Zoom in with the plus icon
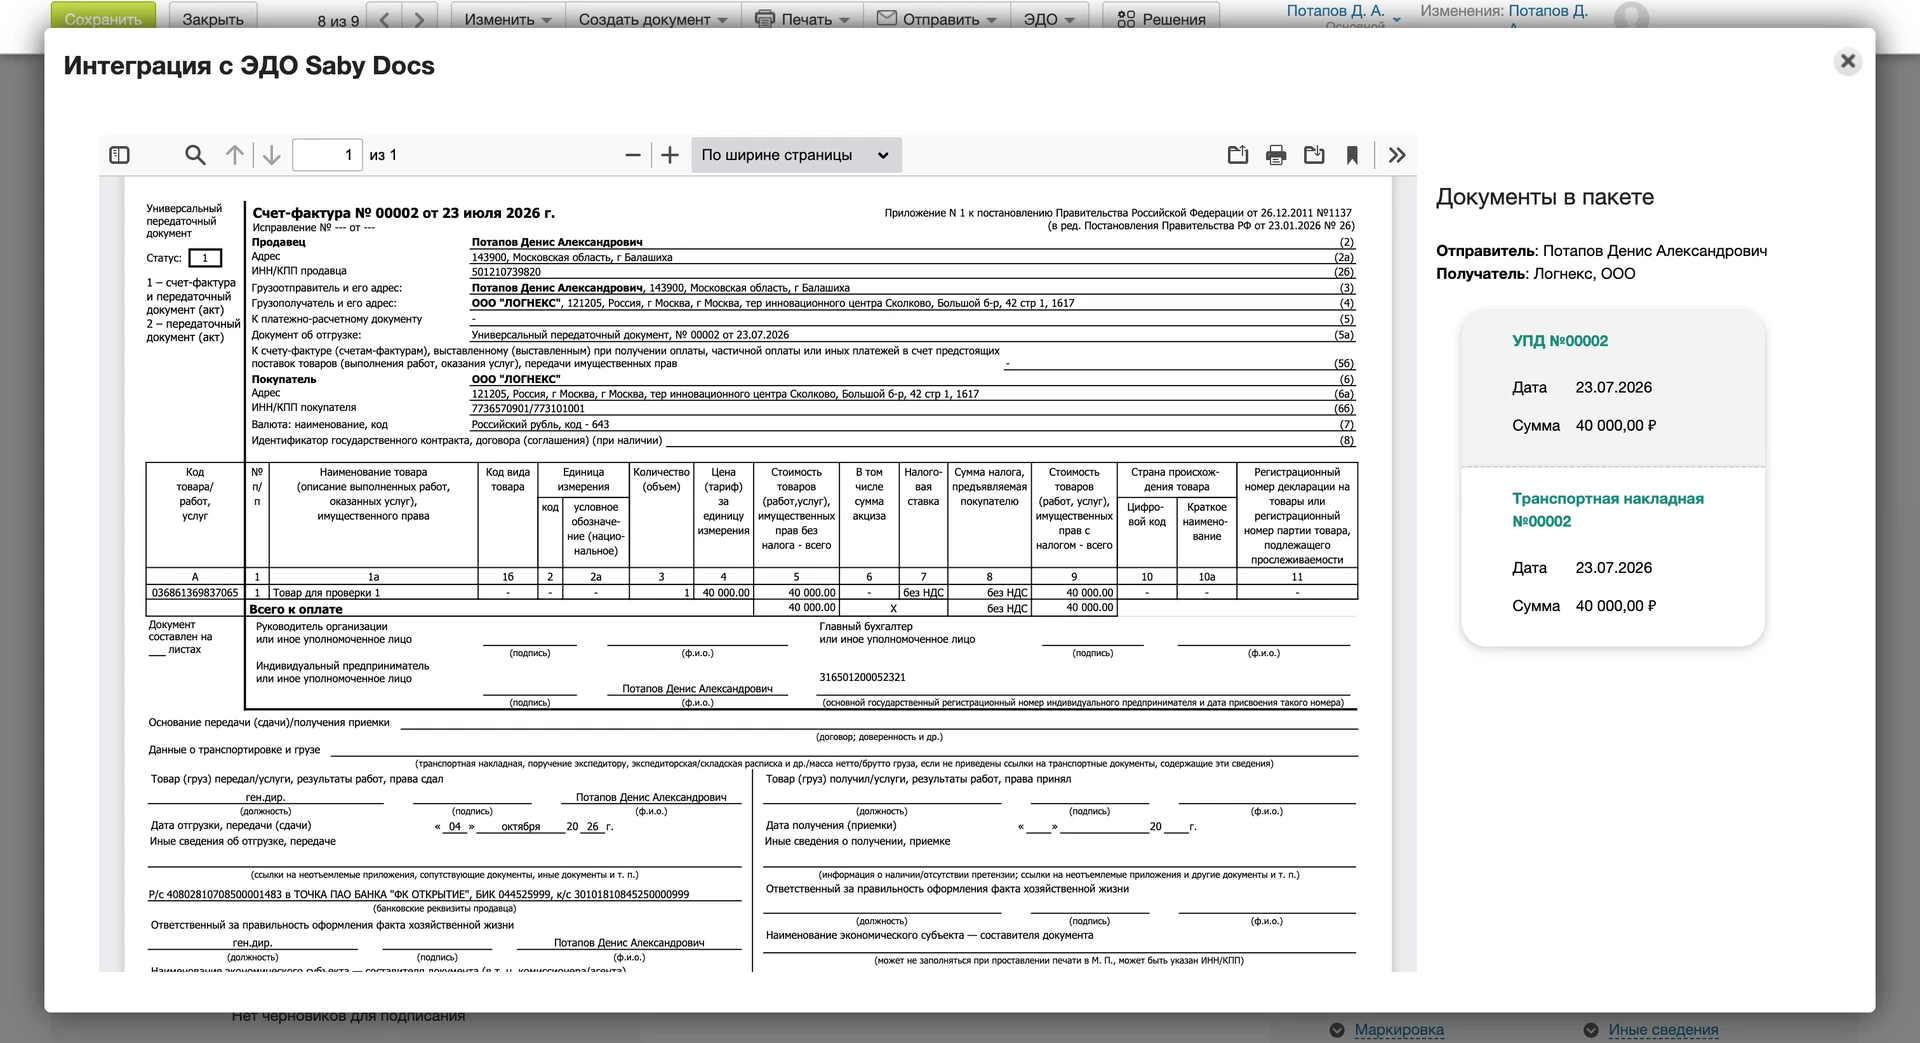 [x=670, y=155]
